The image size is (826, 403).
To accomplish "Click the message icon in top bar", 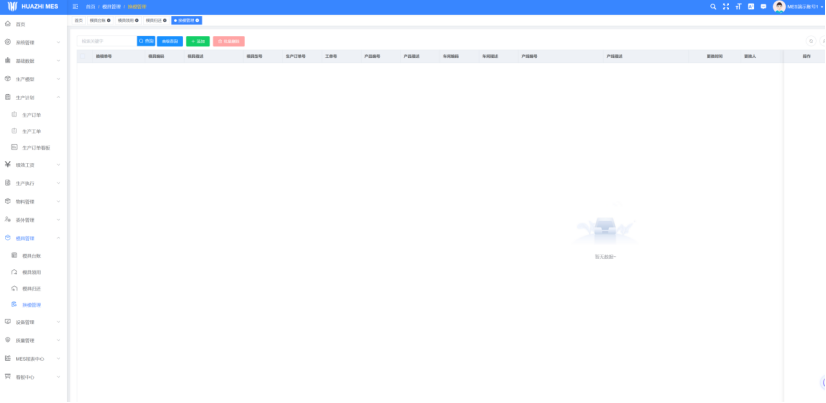I will pyautogui.click(x=763, y=6).
